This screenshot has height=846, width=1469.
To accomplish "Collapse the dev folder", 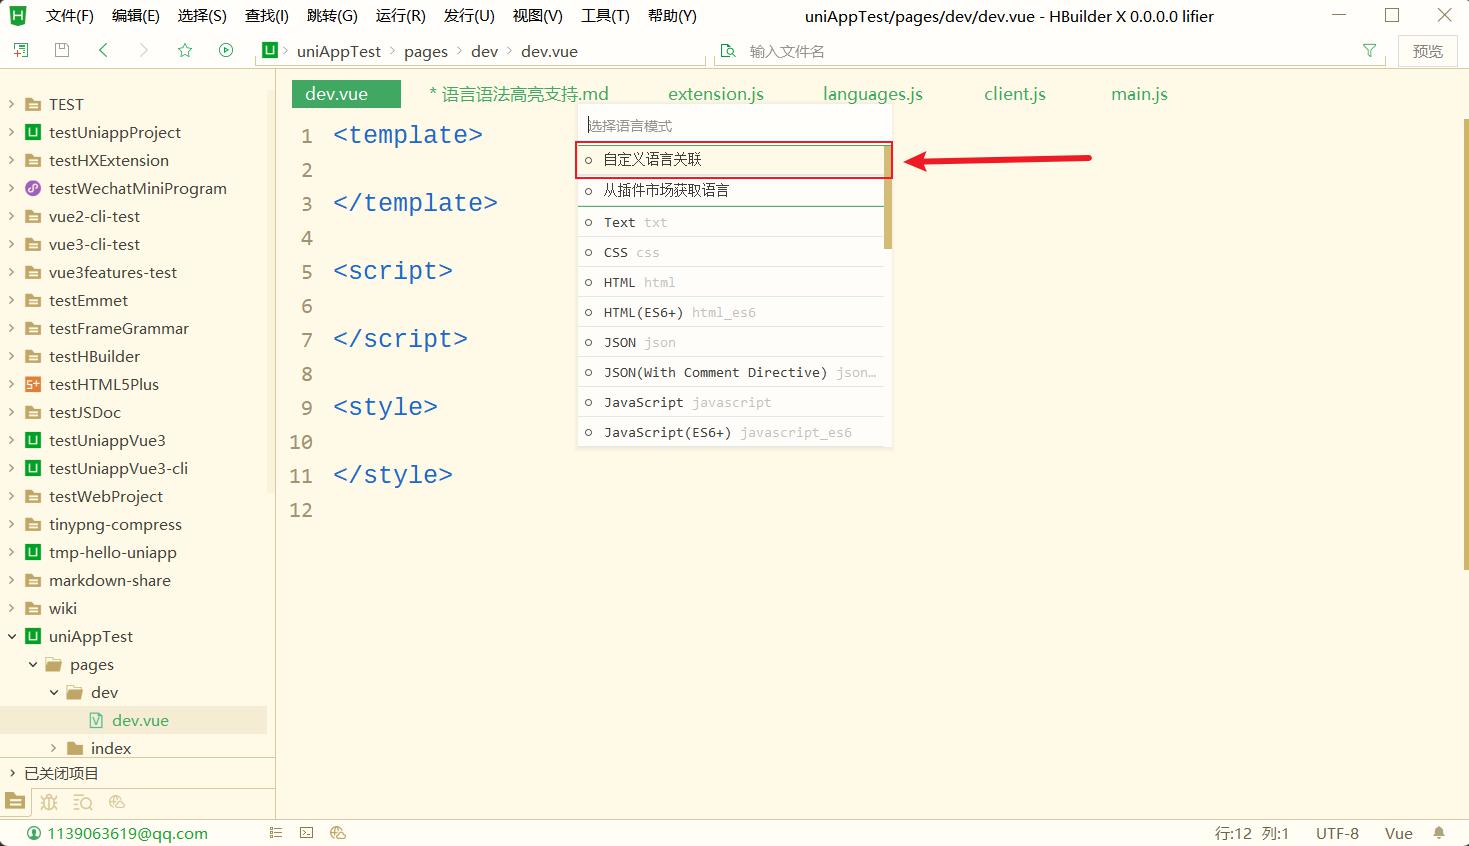I will click(x=54, y=692).
